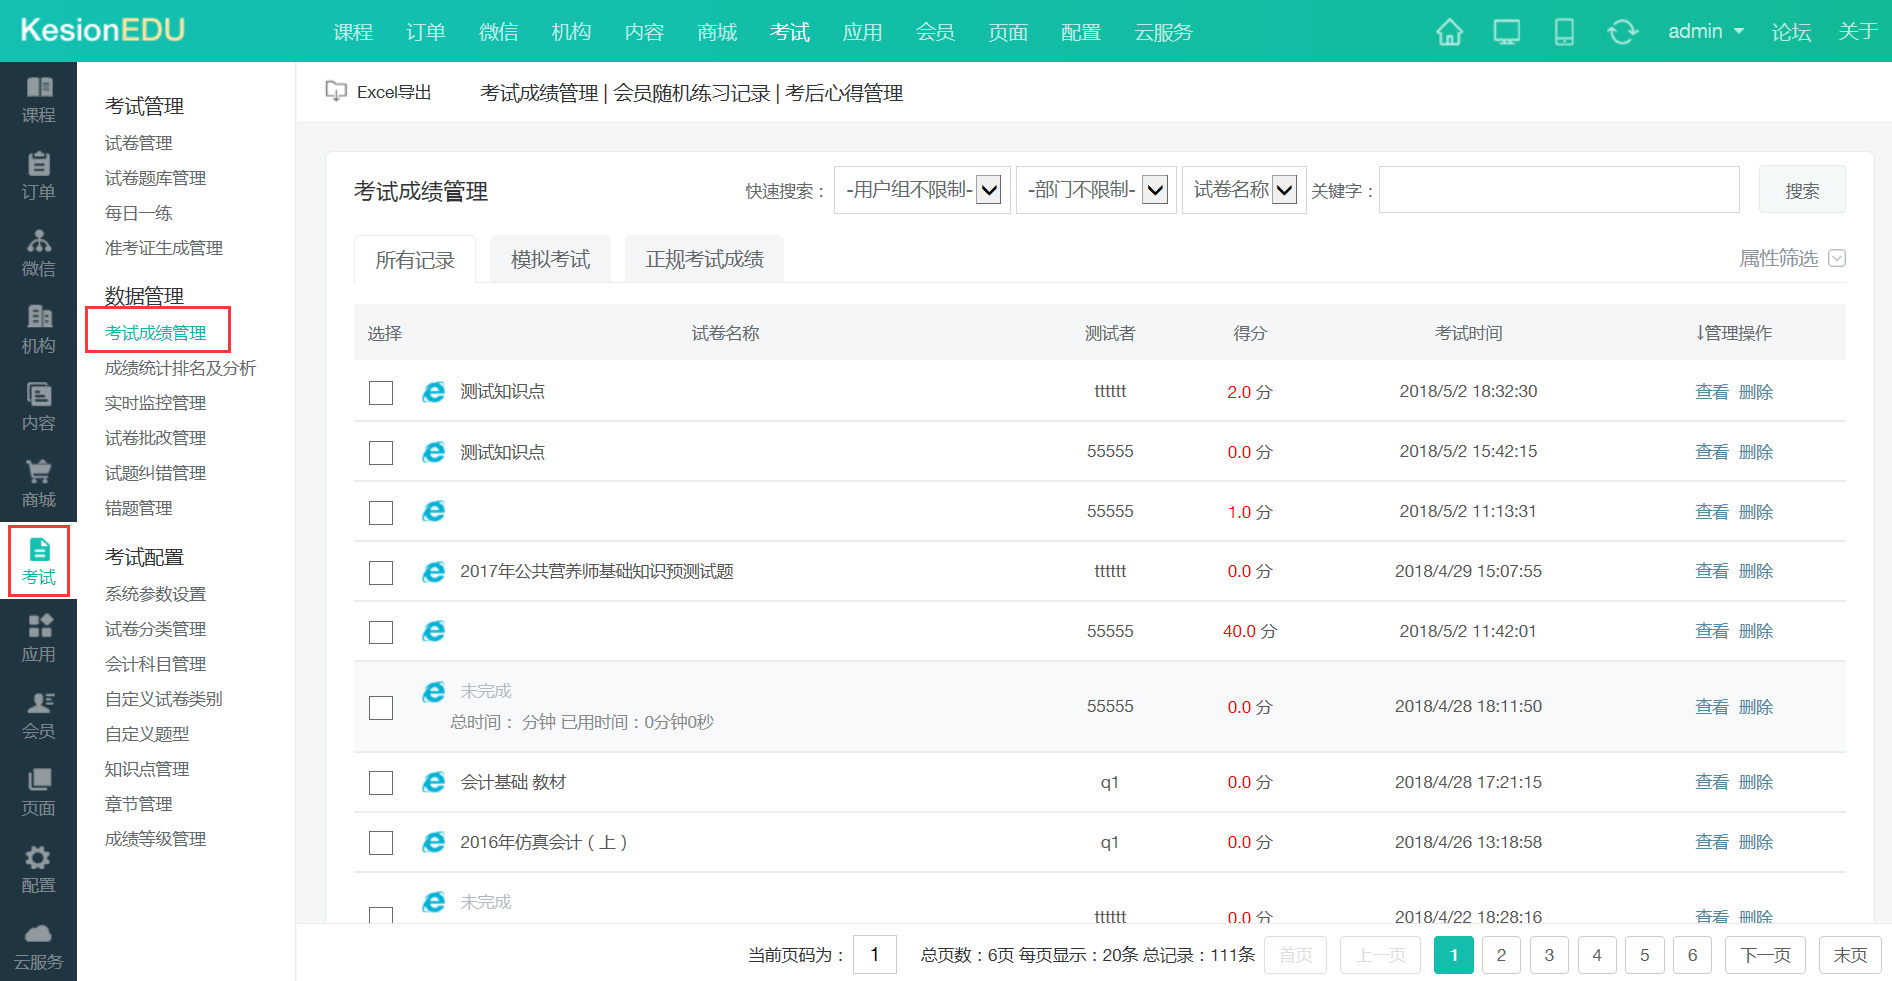Open the desktop monitor preview icon

[x=1506, y=32]
